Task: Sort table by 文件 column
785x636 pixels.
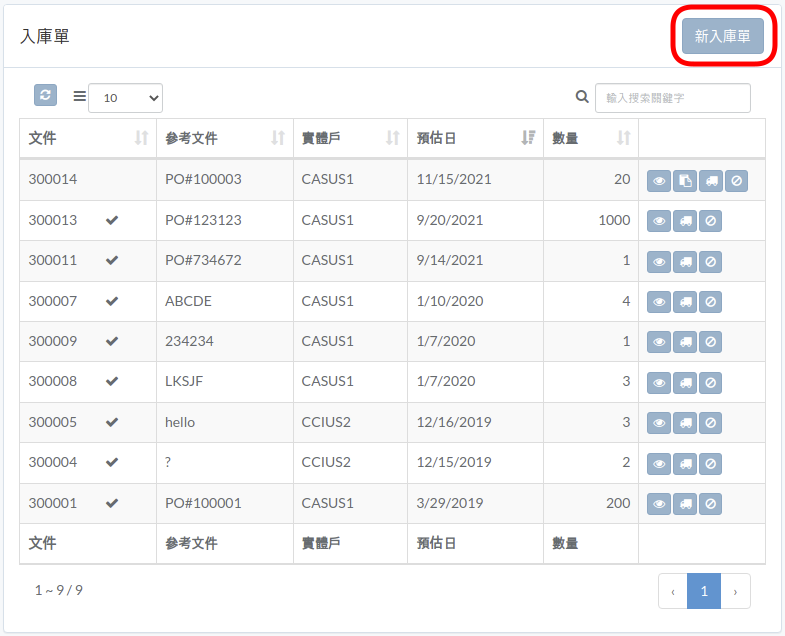Action: pyautogui.click(x=88, y=138)
